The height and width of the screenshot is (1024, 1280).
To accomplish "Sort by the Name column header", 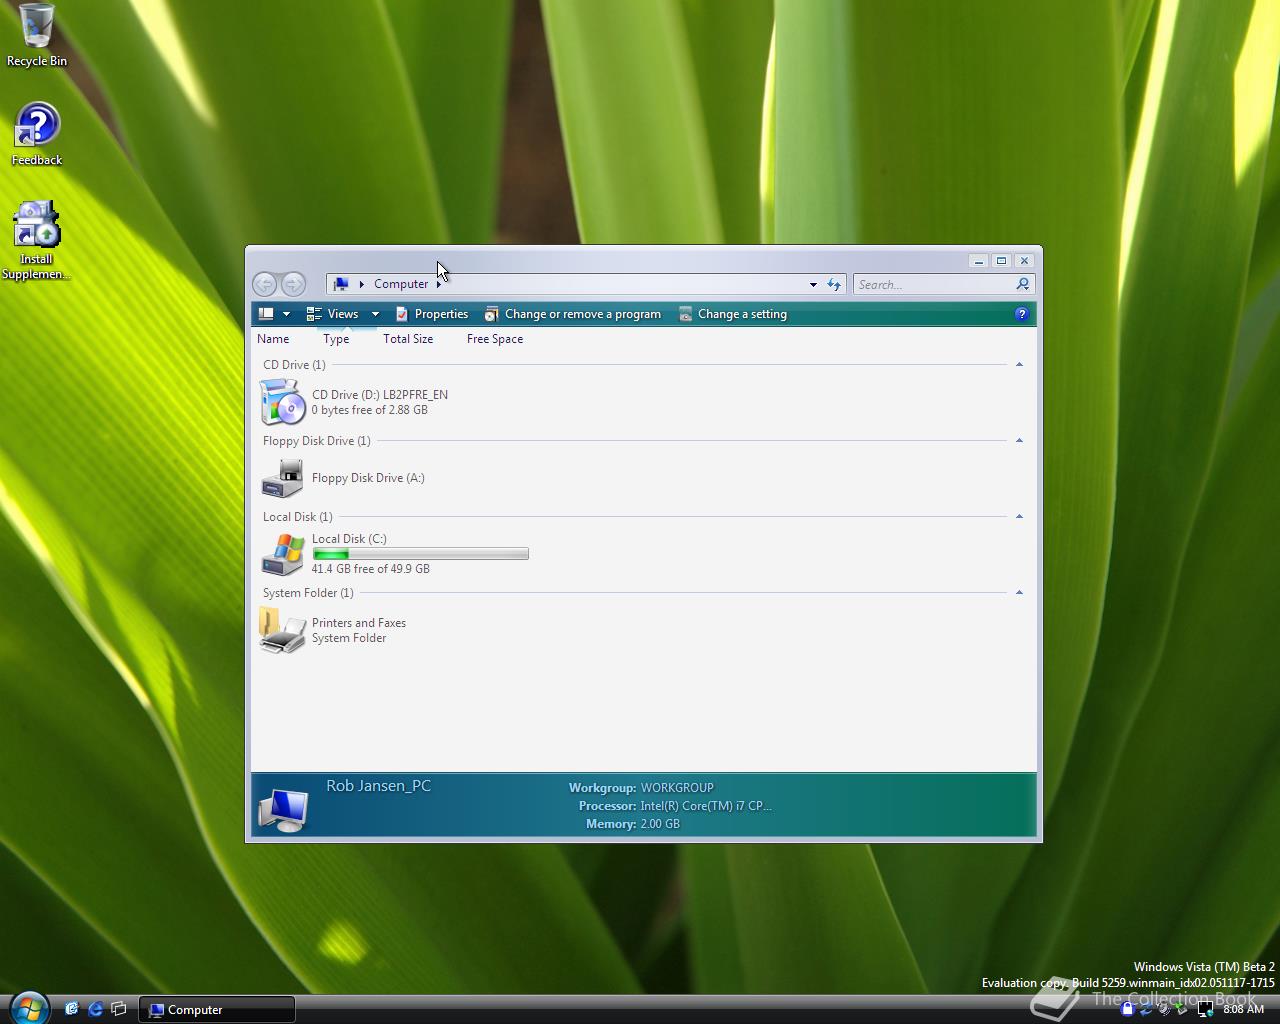I will [273, 339].
